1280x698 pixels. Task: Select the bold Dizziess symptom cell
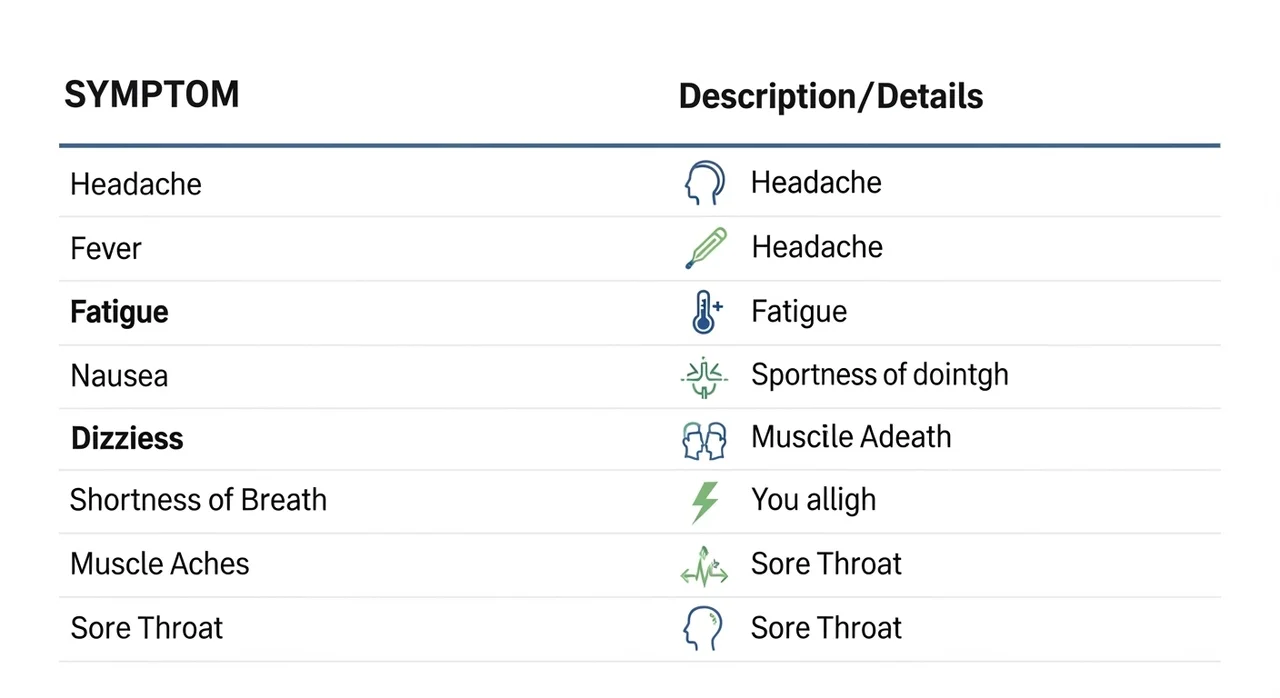click(127, 439)
